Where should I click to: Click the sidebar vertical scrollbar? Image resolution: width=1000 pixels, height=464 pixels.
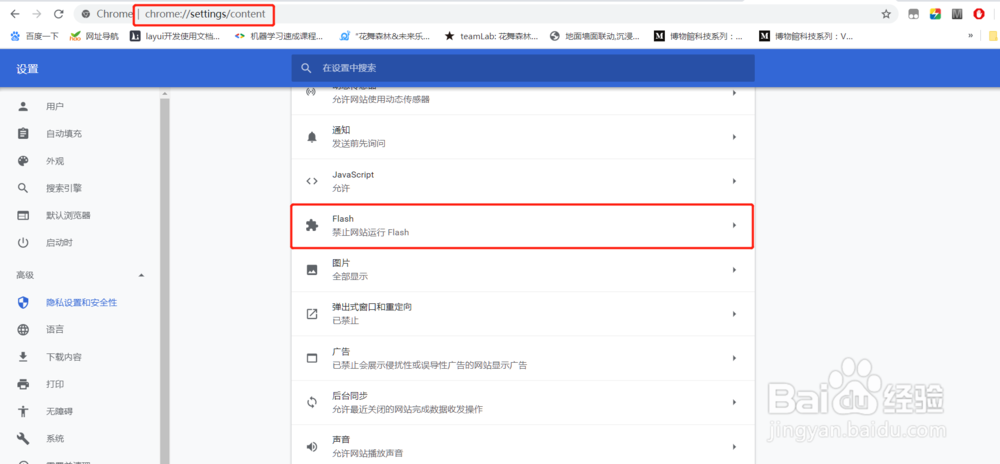coord(165,280)
